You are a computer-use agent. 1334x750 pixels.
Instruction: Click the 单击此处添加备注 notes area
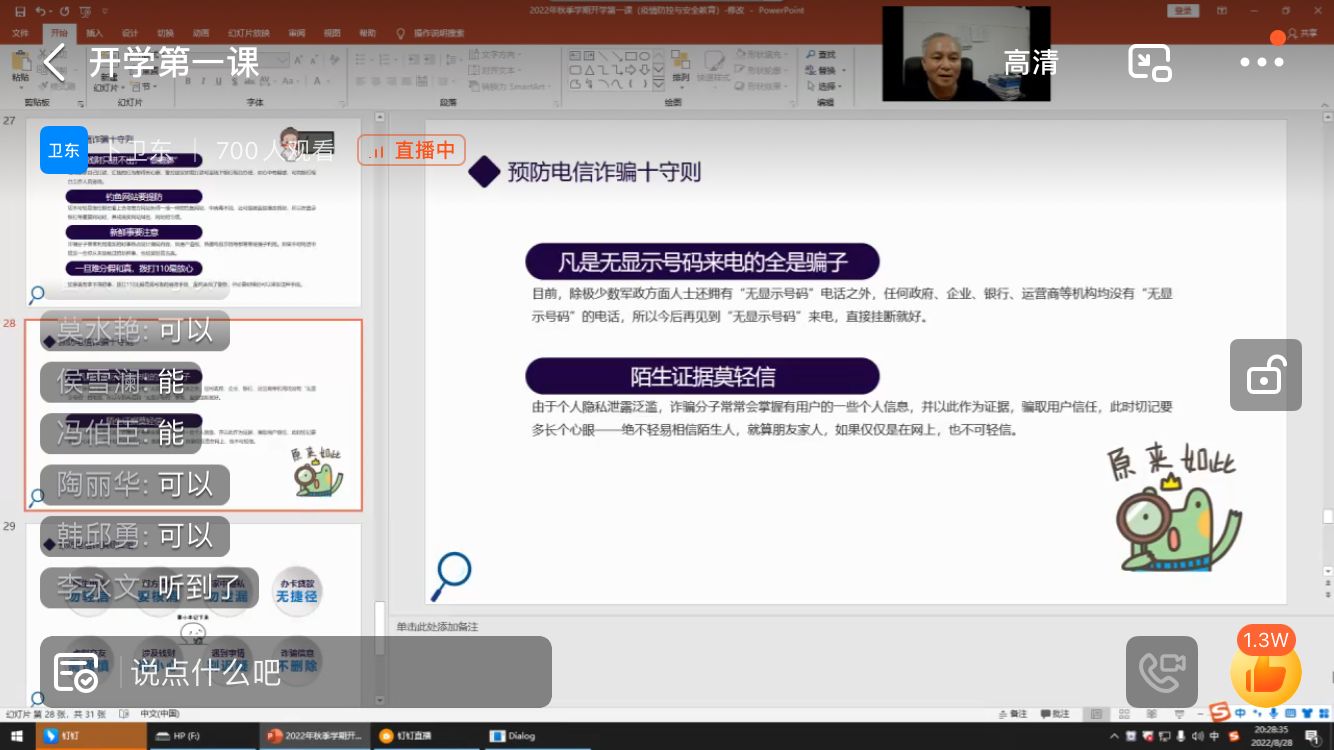(x=437, y=627)
